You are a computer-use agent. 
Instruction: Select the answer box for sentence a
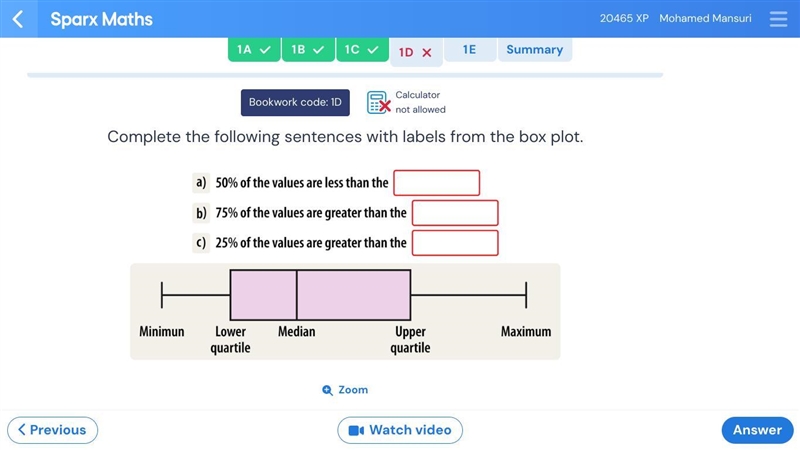(436, 183)
